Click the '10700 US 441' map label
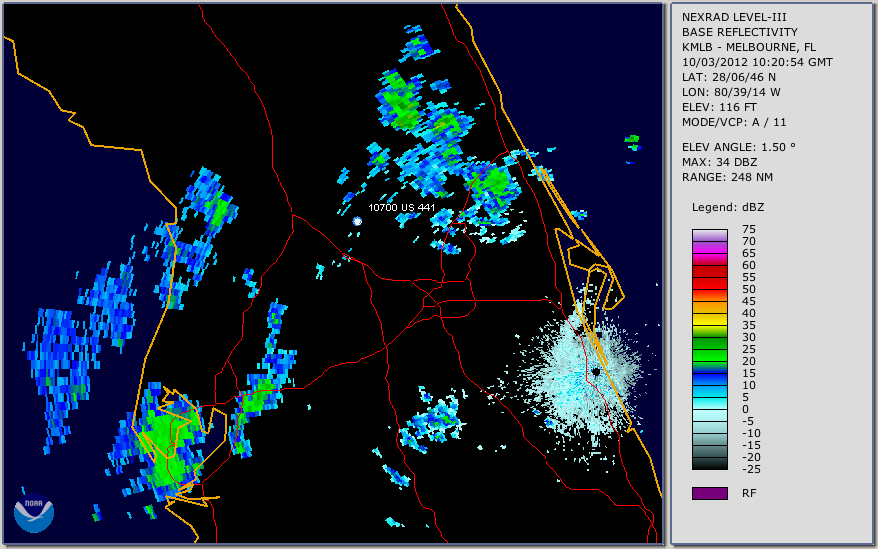 click(x=401, y=207)
